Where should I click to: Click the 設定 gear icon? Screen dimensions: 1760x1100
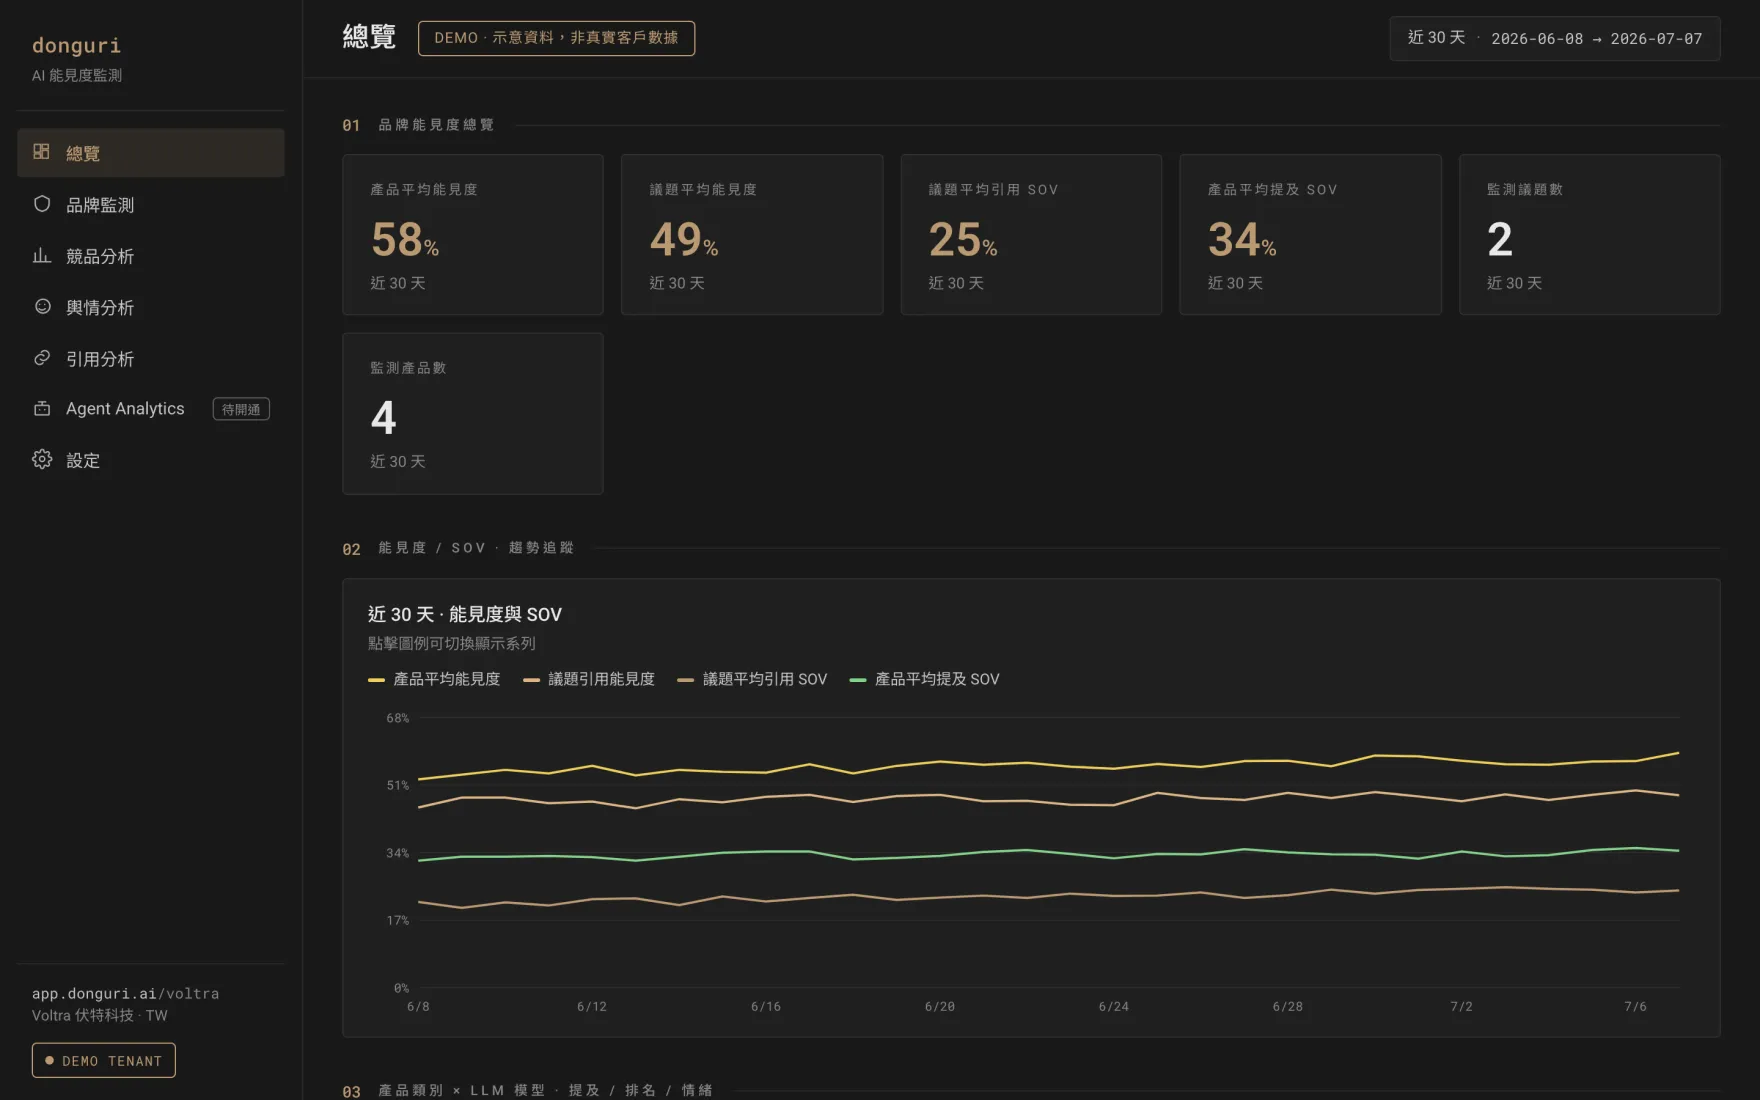coord(42,459)
